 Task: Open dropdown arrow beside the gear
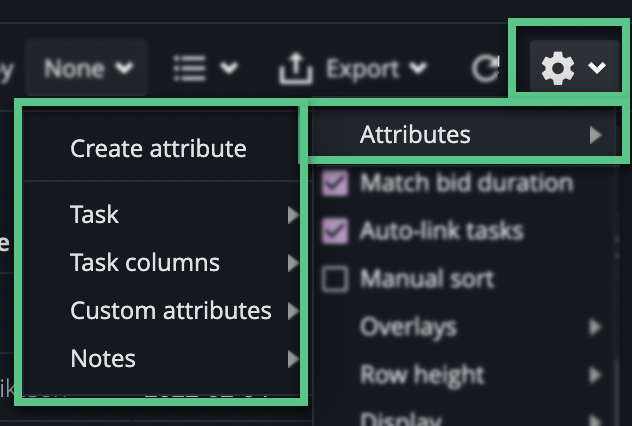coord(597,68)
